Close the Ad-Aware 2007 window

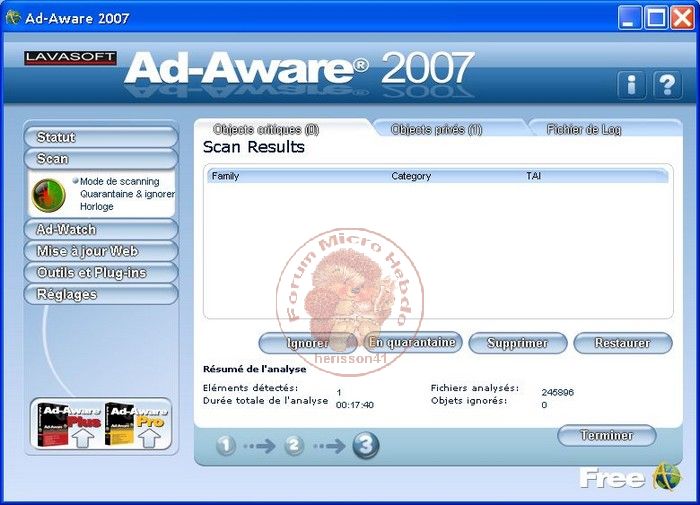683,18
